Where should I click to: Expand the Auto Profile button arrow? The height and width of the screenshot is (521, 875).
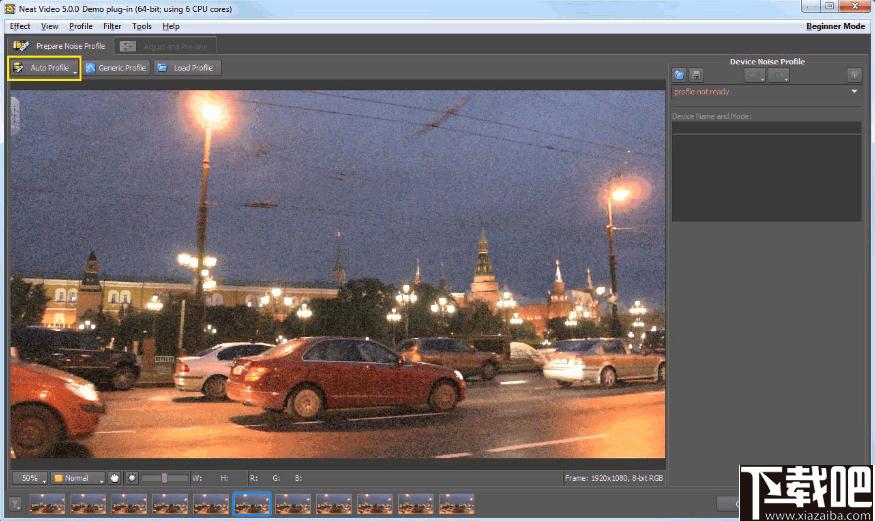point(75,71)
